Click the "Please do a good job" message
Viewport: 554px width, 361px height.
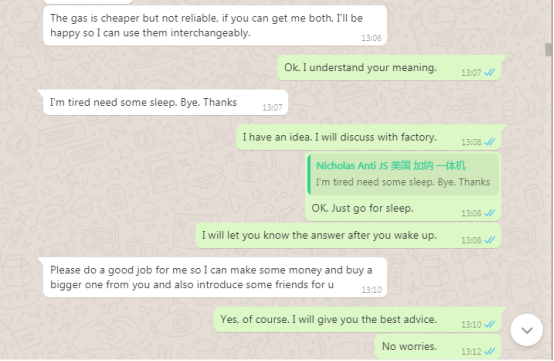pos(215,278)
